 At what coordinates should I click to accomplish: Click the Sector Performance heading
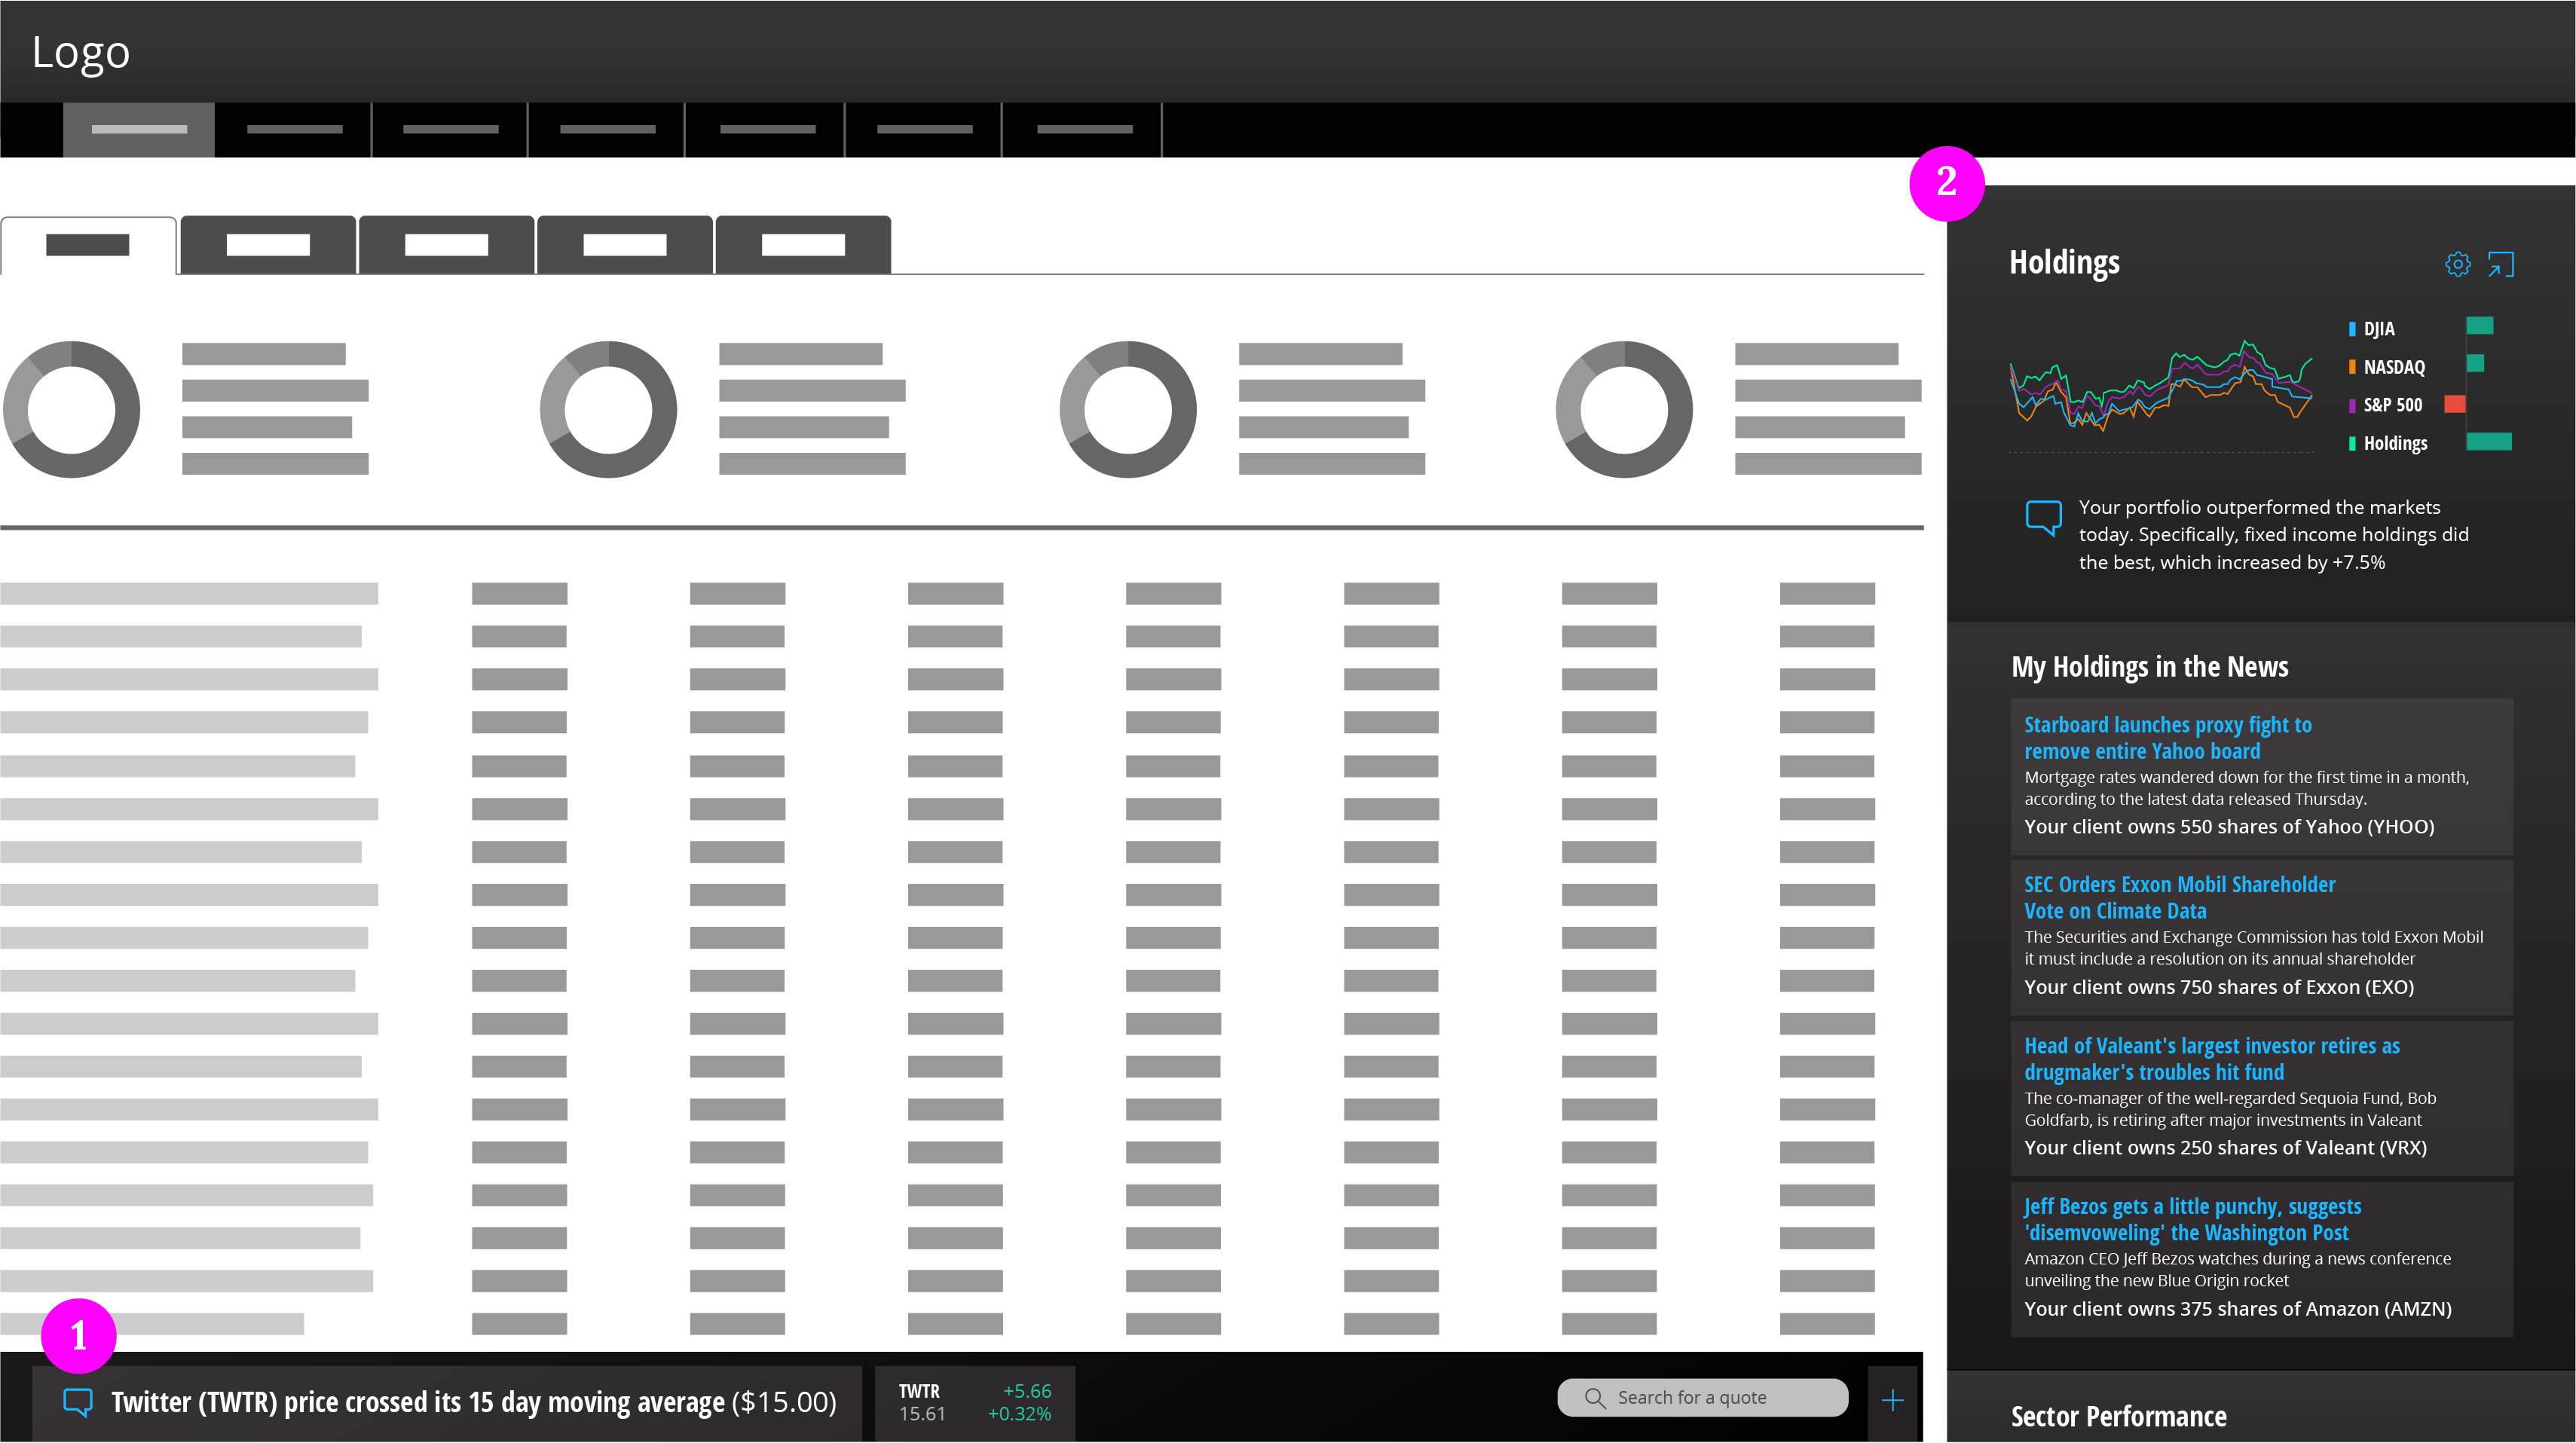[2118, 1417]
